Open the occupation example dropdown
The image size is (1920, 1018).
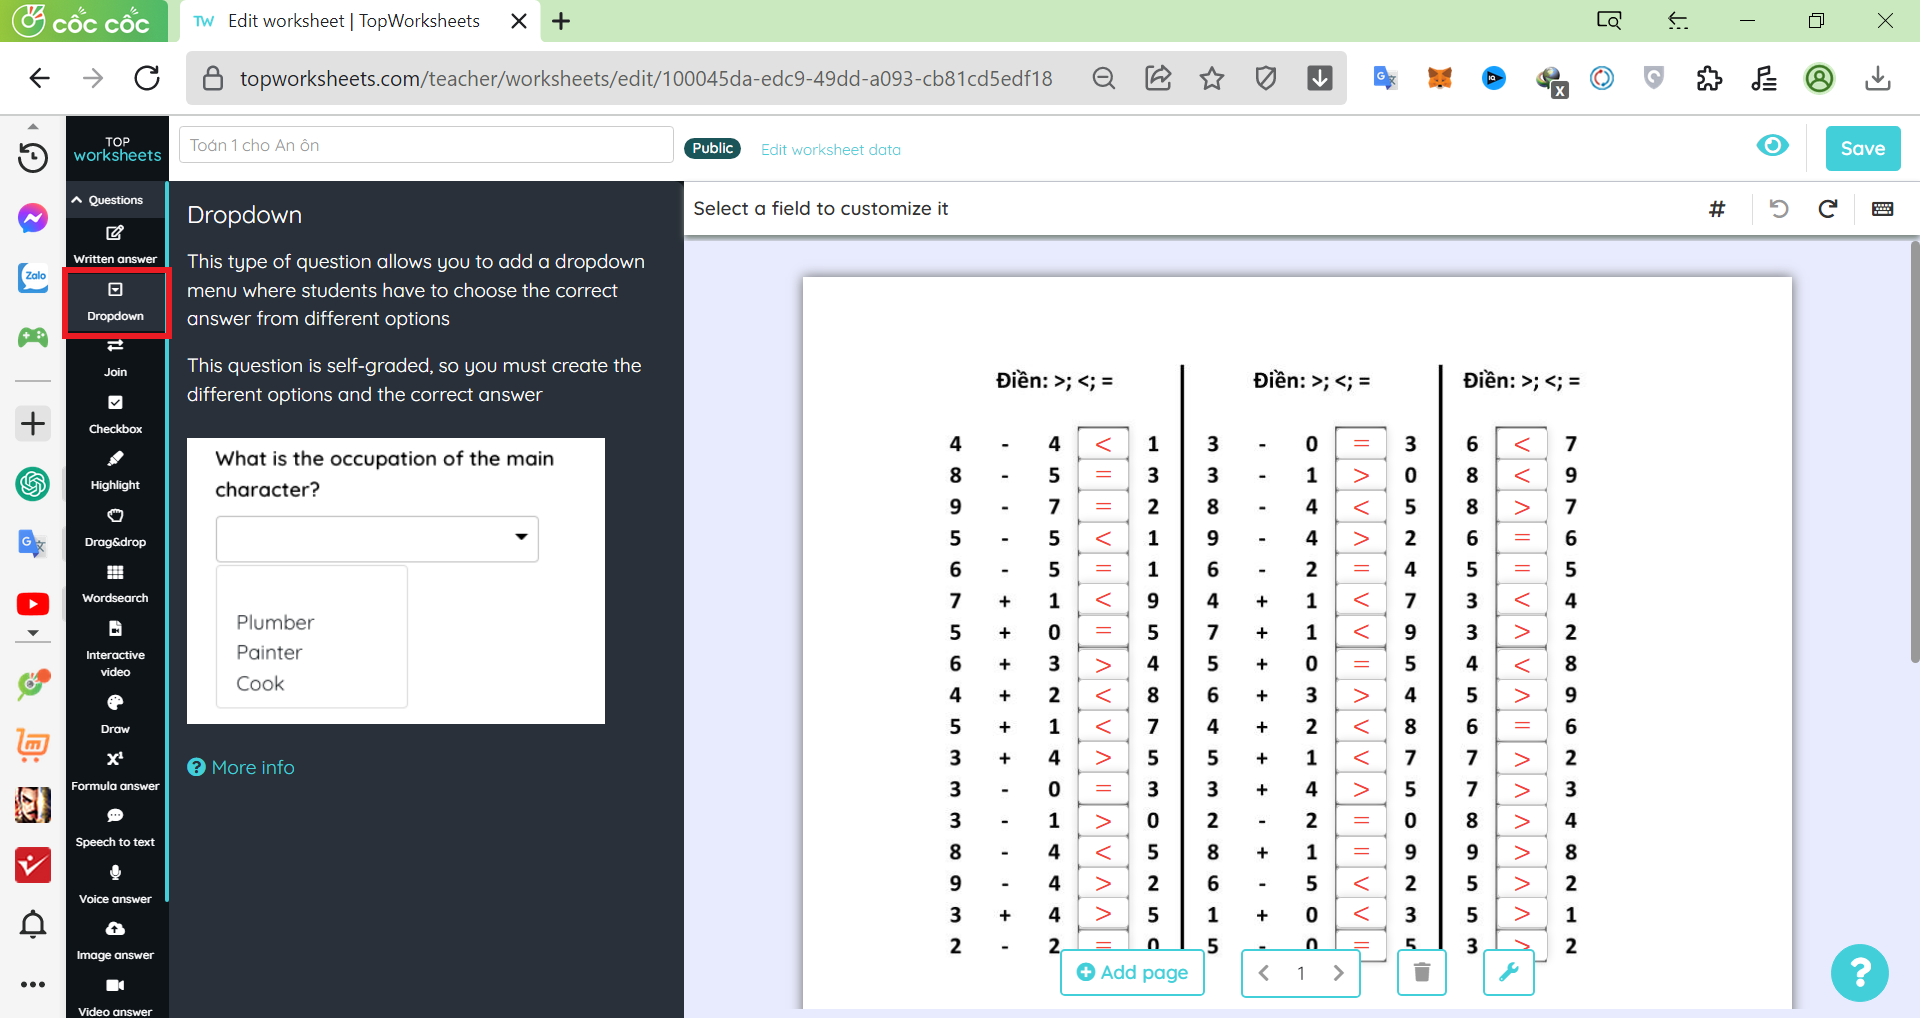[377, 539]
